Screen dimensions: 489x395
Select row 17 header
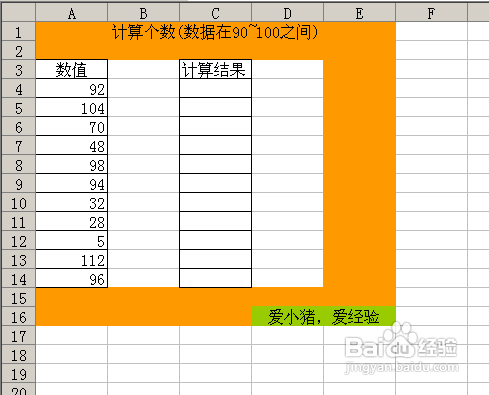tap(19, 336)
